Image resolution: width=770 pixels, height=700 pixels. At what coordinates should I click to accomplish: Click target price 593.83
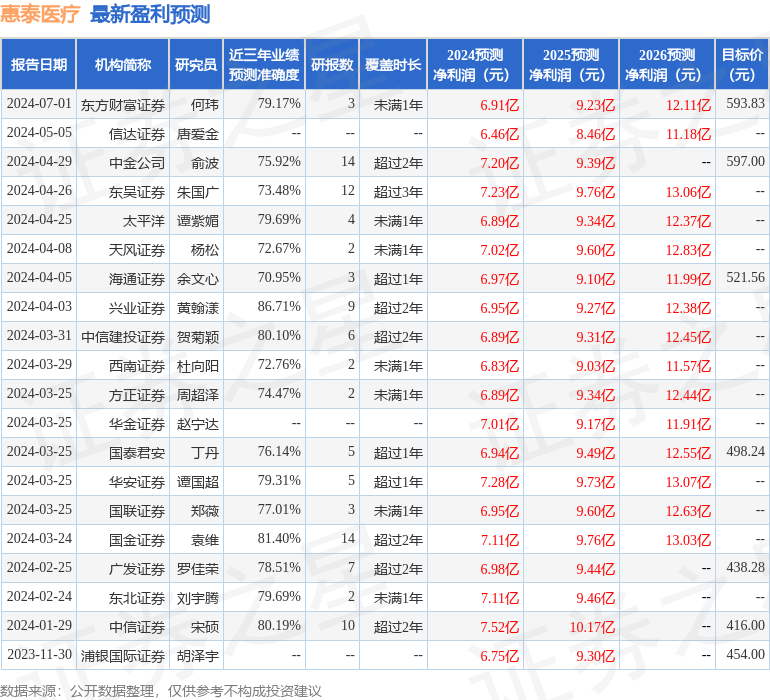tap(745, 103)
